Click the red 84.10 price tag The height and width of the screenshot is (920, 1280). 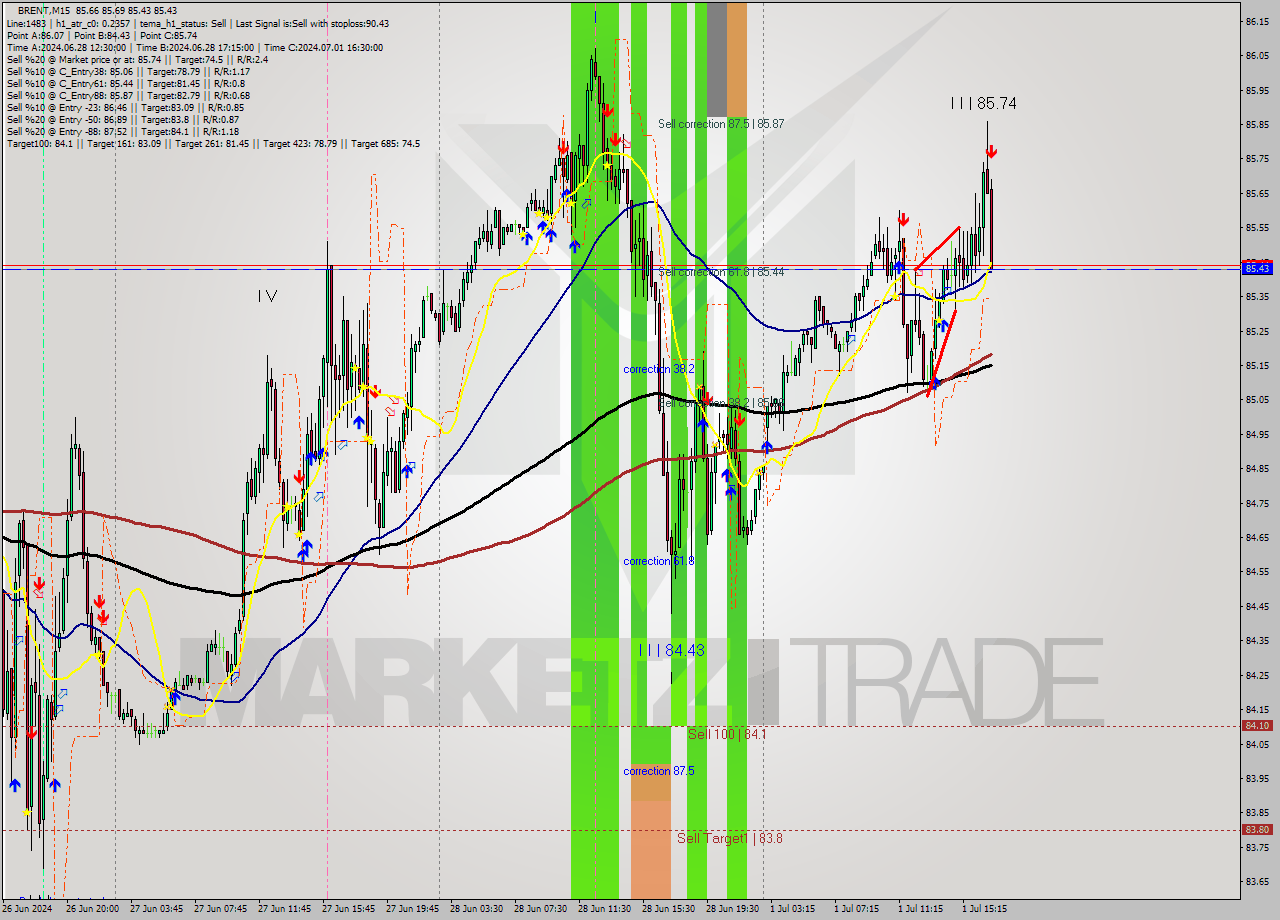click(1257, 726)
